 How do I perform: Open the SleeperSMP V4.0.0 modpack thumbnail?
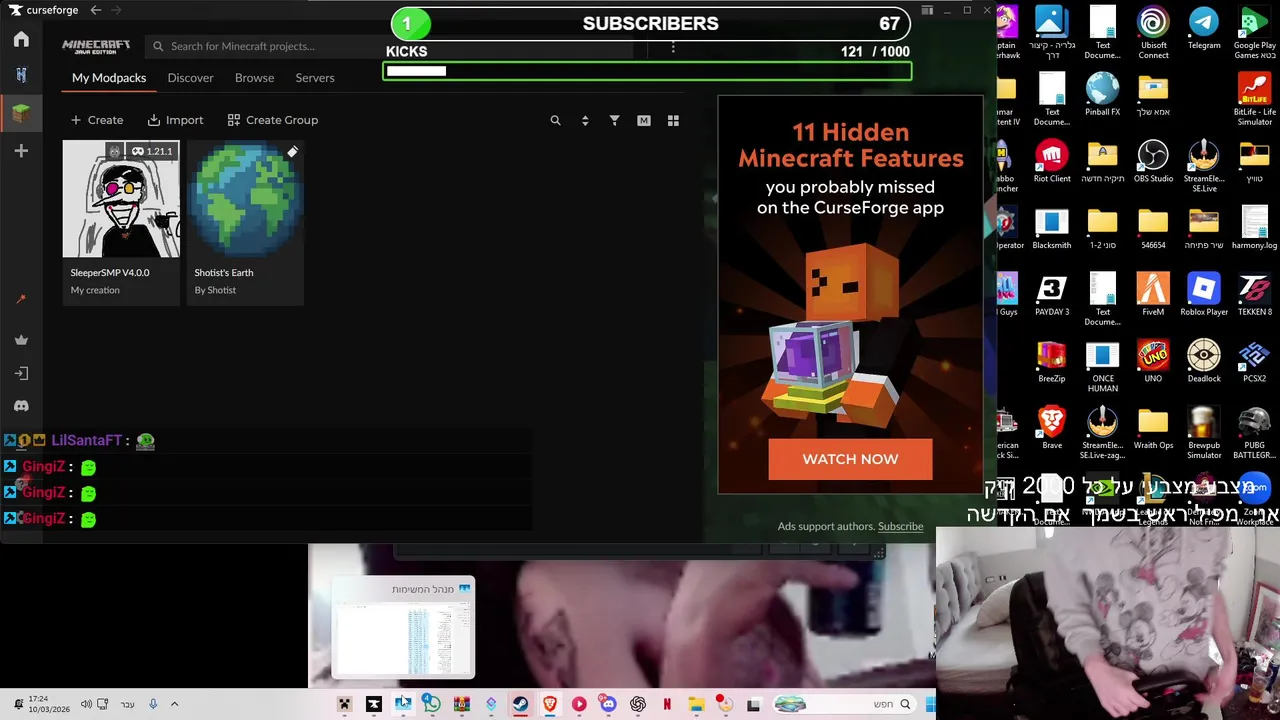pyautogui.click(x=121, y=199)
